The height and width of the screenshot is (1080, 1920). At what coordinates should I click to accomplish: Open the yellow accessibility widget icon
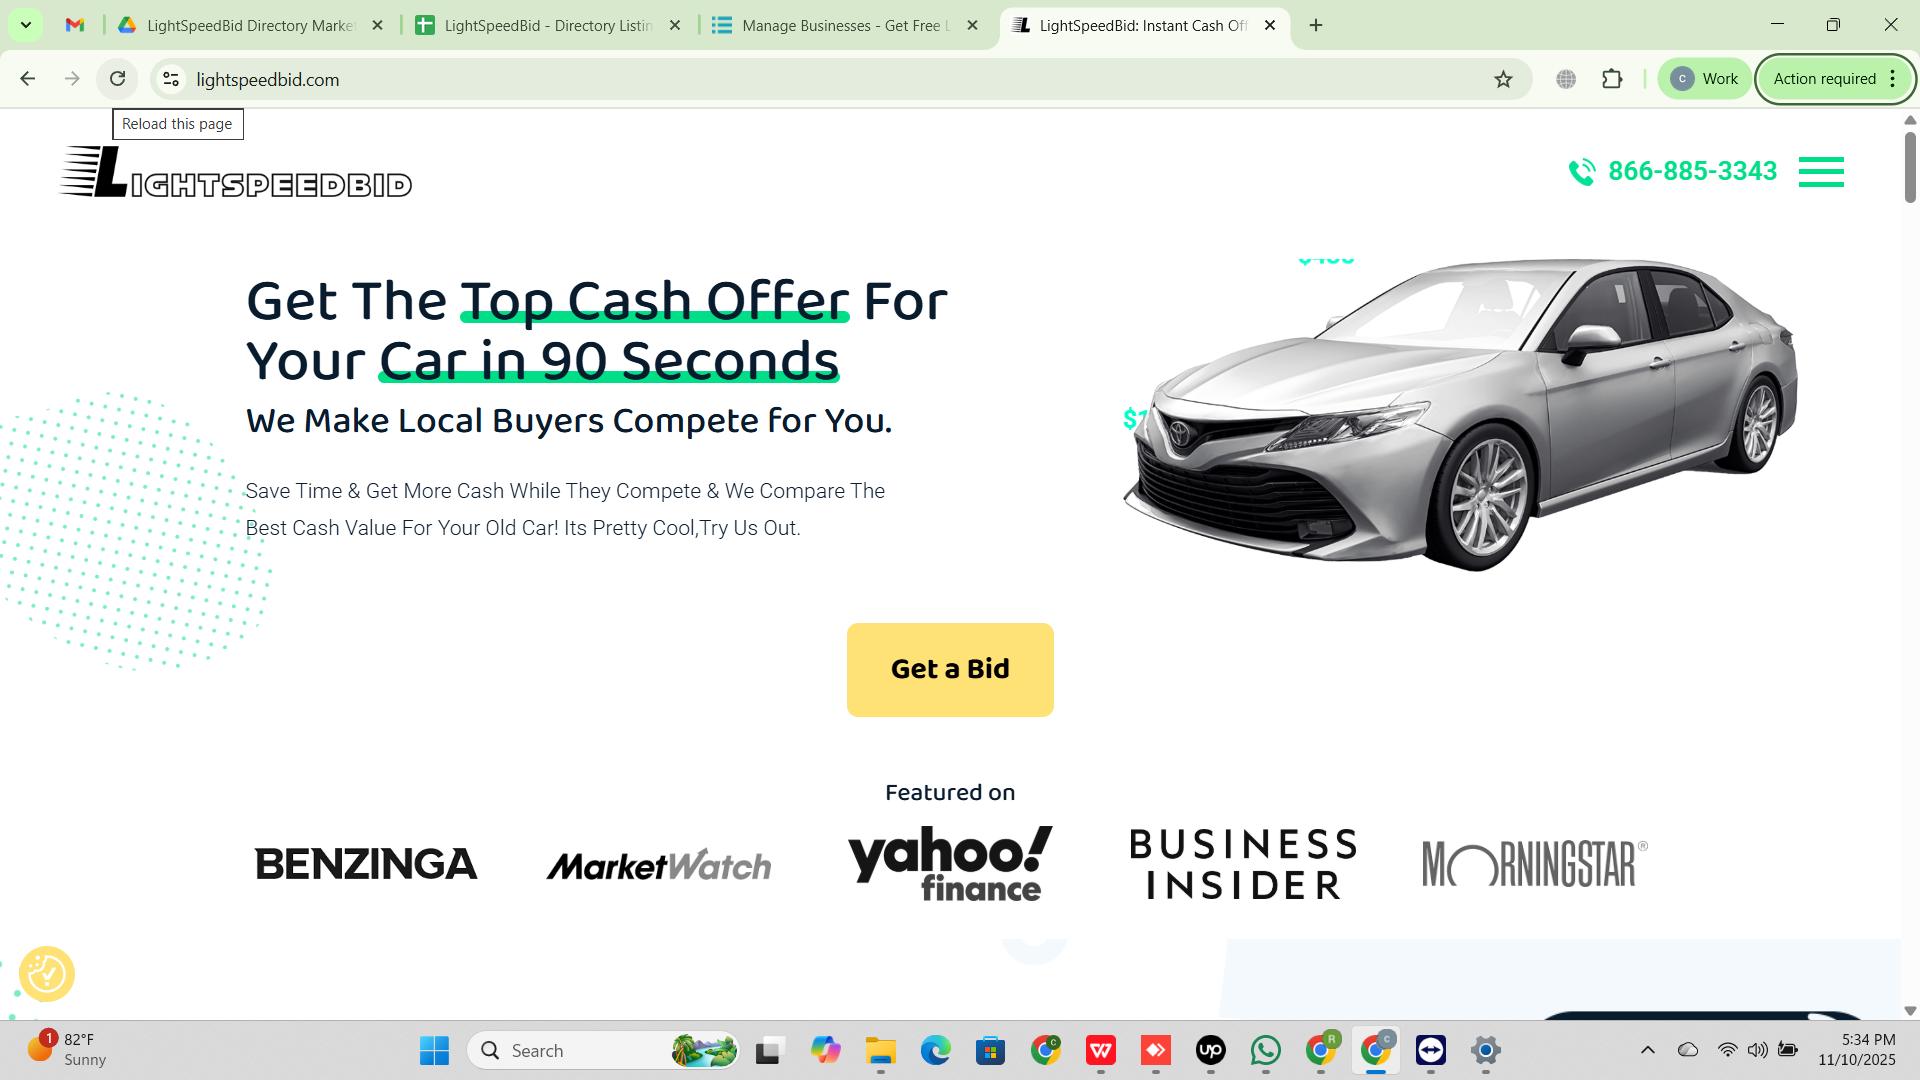(46, 973)
